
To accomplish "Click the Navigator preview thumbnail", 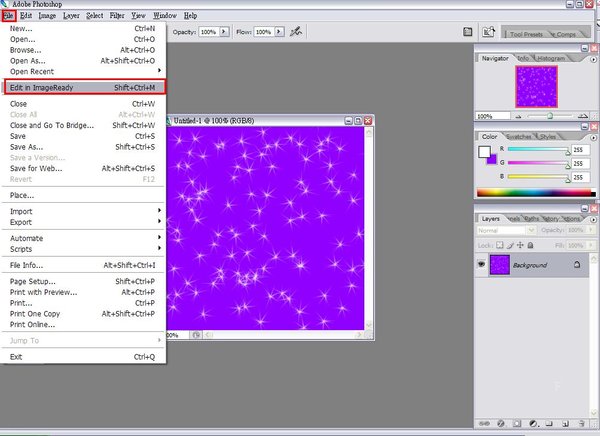I will tap(536, 87).
